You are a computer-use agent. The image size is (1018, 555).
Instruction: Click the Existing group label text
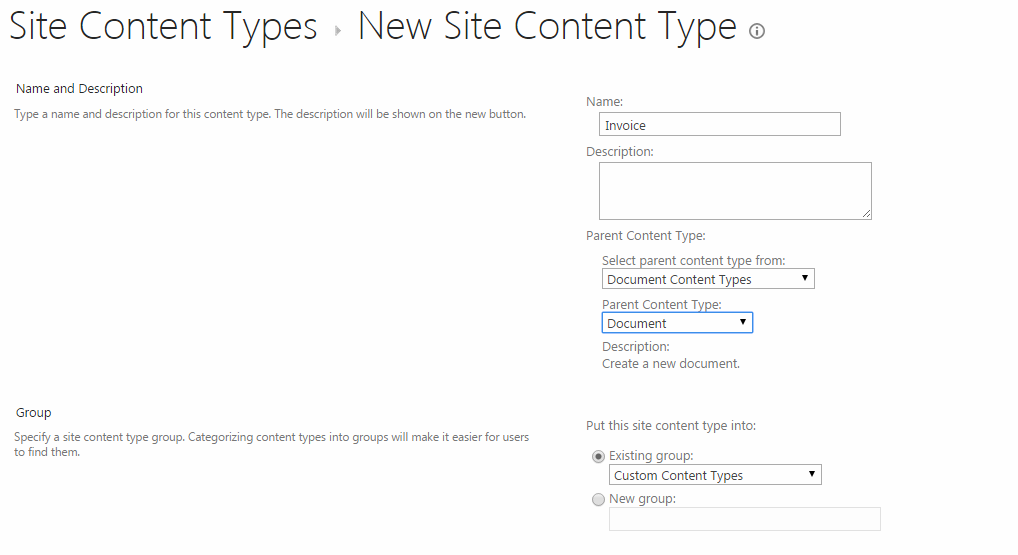[x=651, y=456]
